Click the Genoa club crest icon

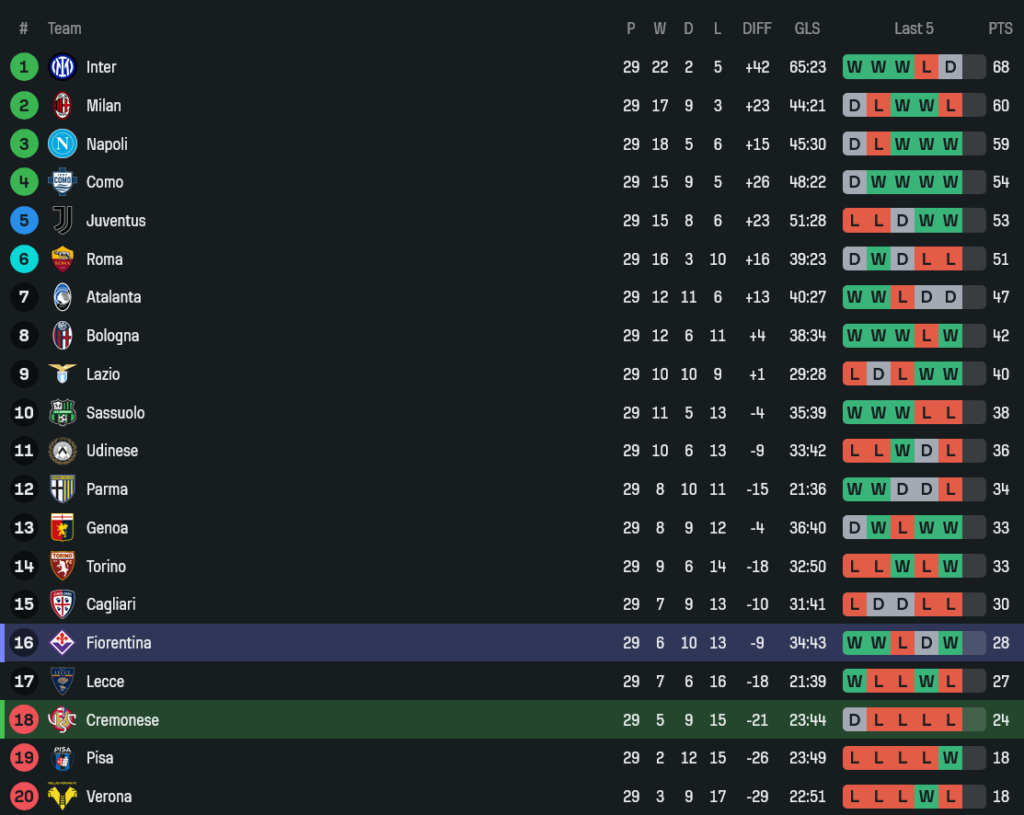[62, 528]
